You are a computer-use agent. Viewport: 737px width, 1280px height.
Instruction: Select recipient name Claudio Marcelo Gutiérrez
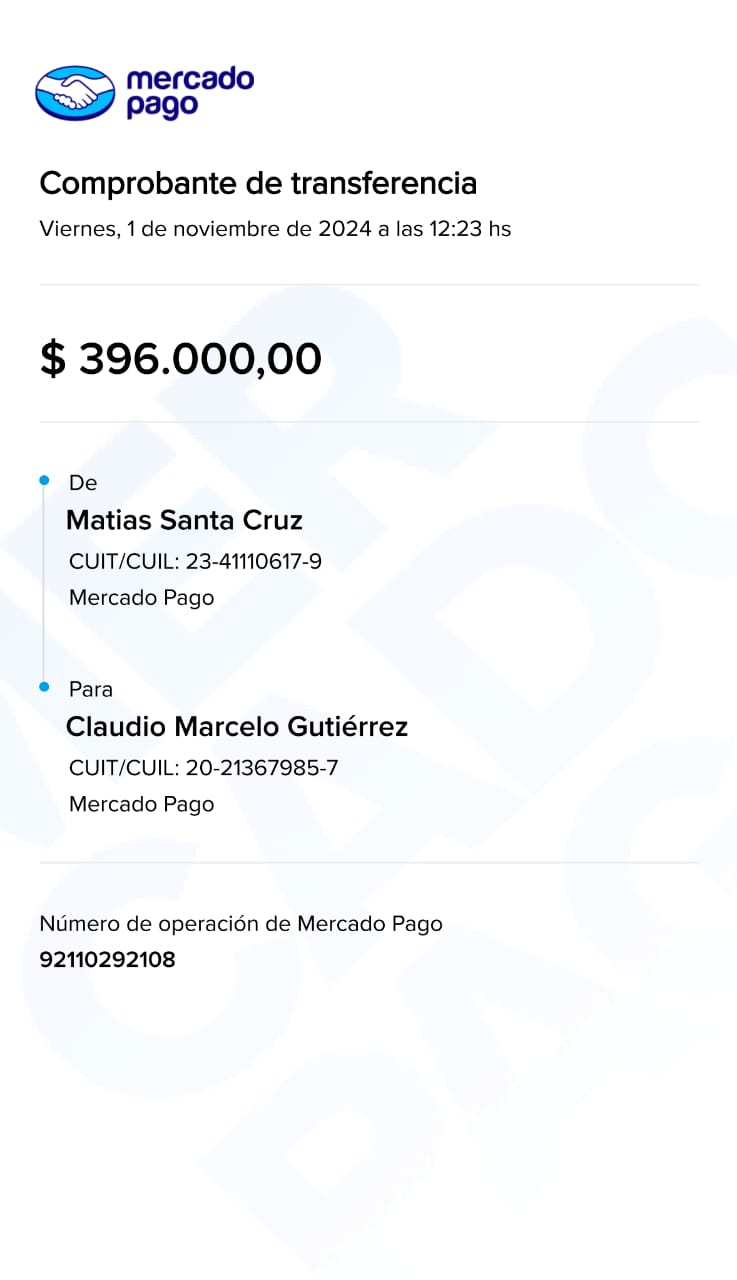pyautogui.click(x=237, y=727)
